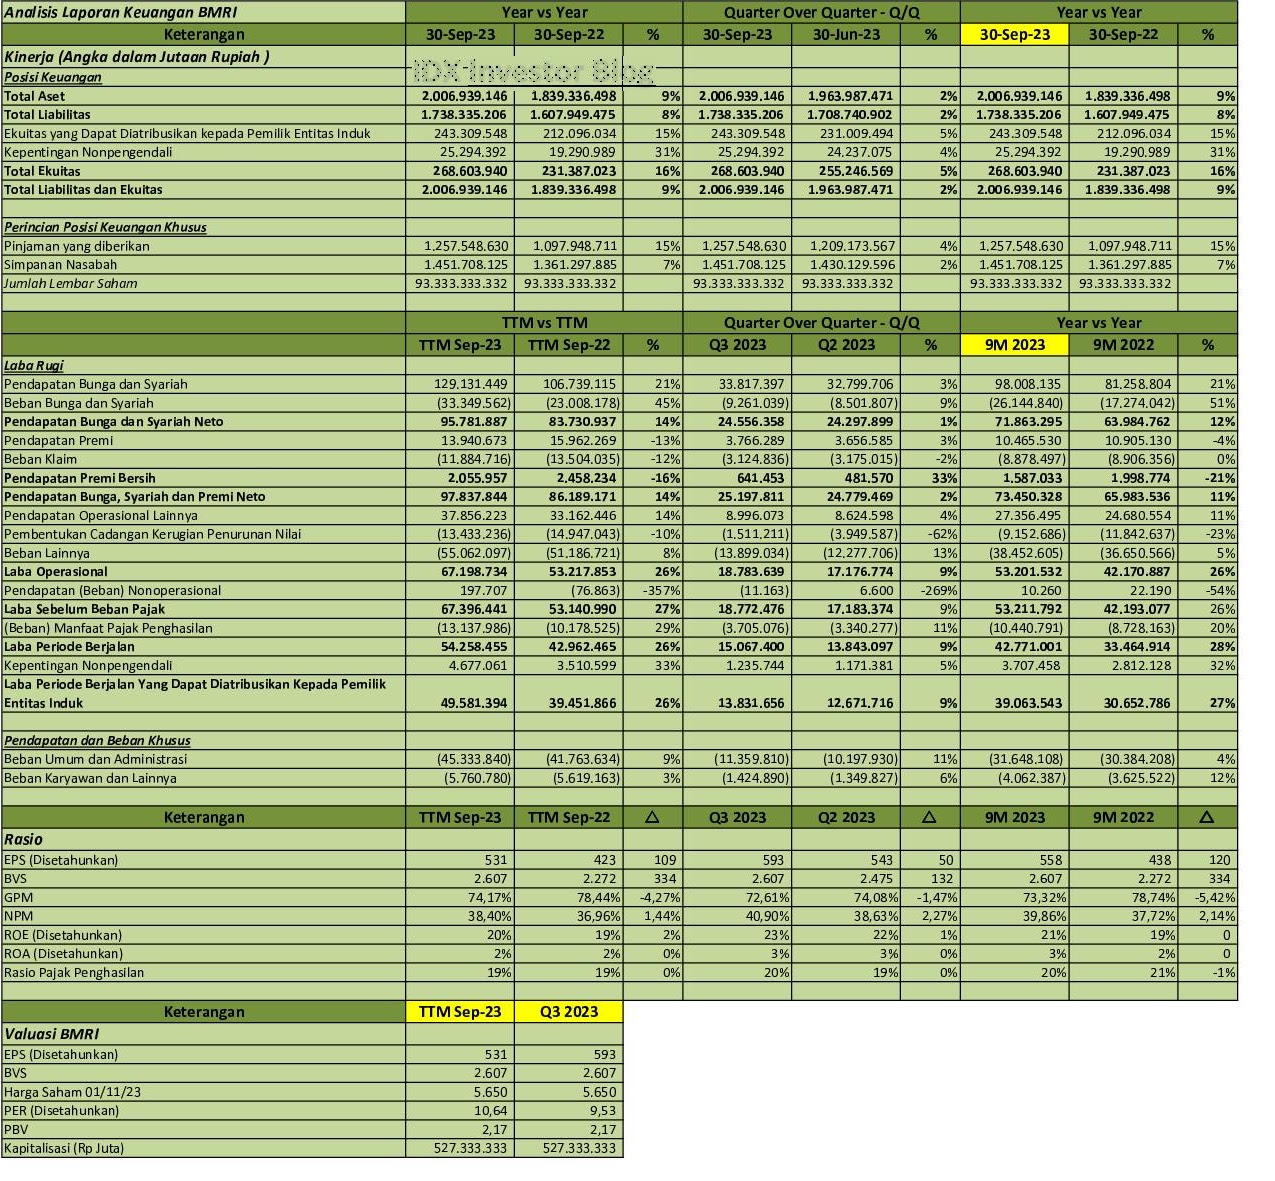1275x1181 pixels.
Task: Click the value '54.258.455'
Action: 474,647
